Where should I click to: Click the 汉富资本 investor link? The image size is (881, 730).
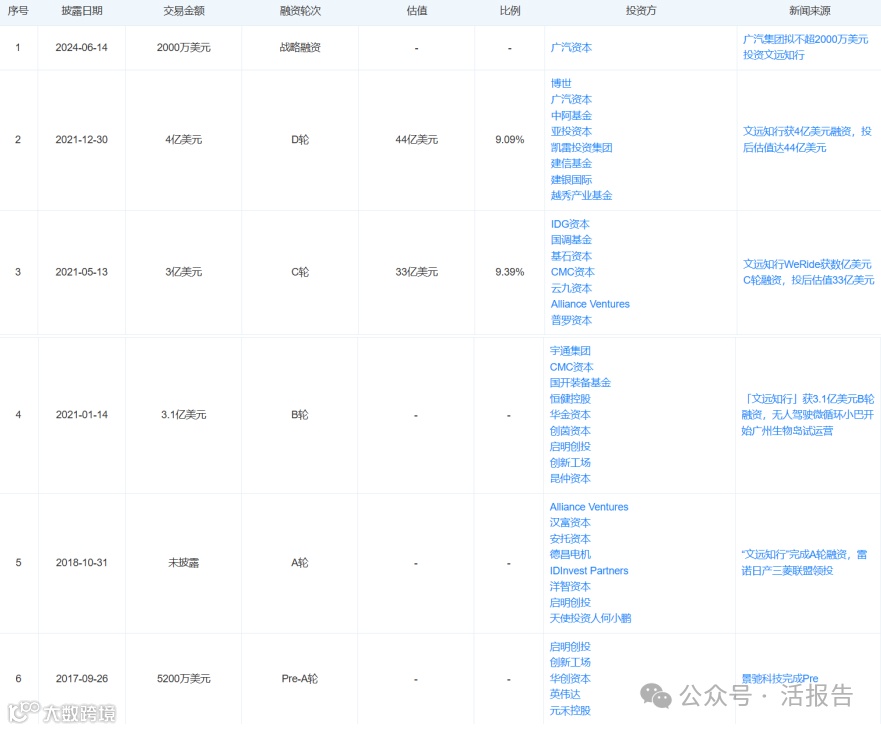pos(570,523)
